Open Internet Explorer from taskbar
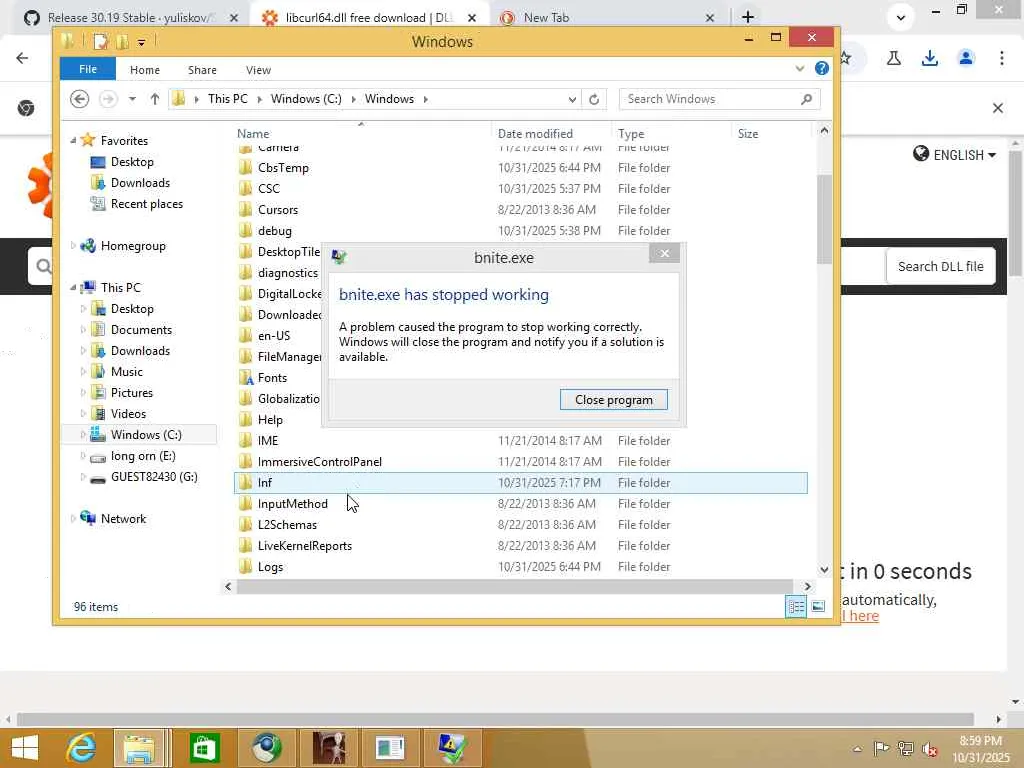This screenshot has width=1024, height=768. coord(82,748)
